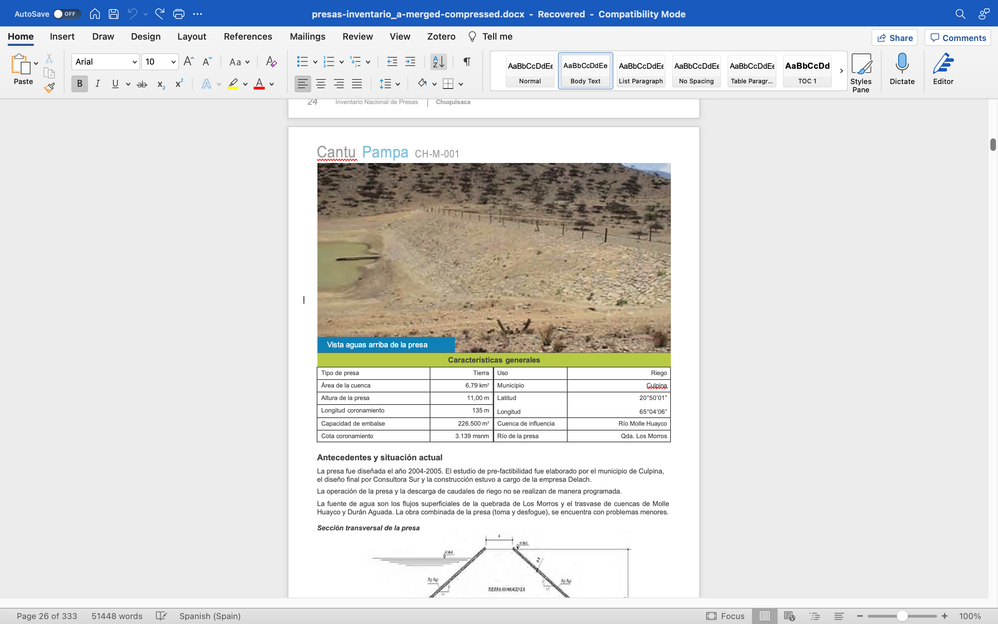Toggle left text alignment

[302, 84]
